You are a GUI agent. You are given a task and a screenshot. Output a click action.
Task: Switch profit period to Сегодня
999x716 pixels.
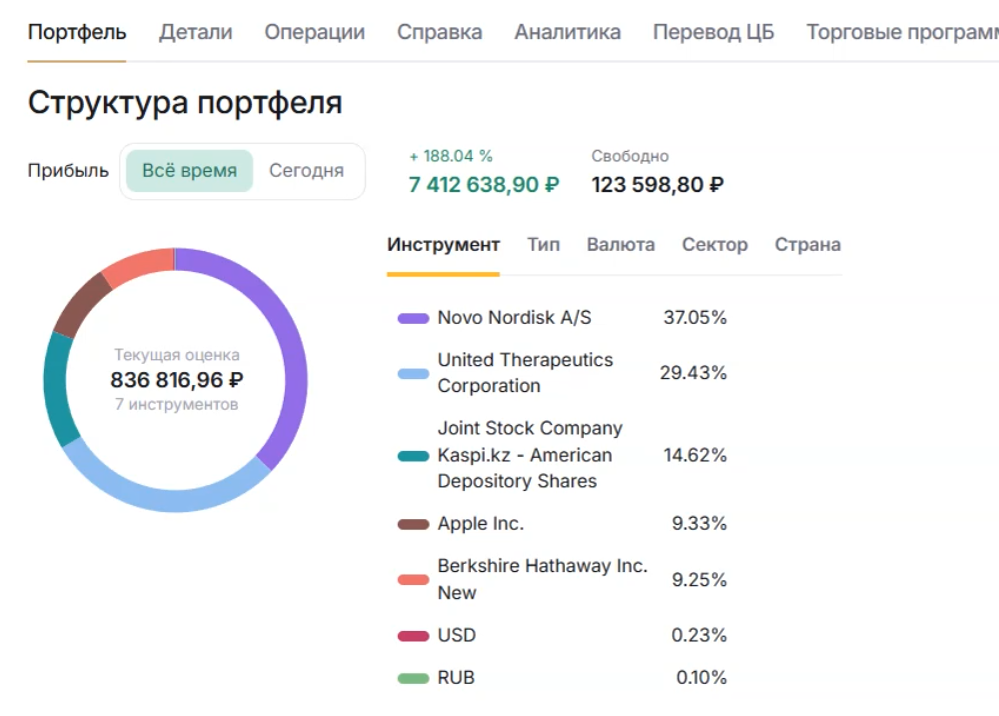[306, 170]
